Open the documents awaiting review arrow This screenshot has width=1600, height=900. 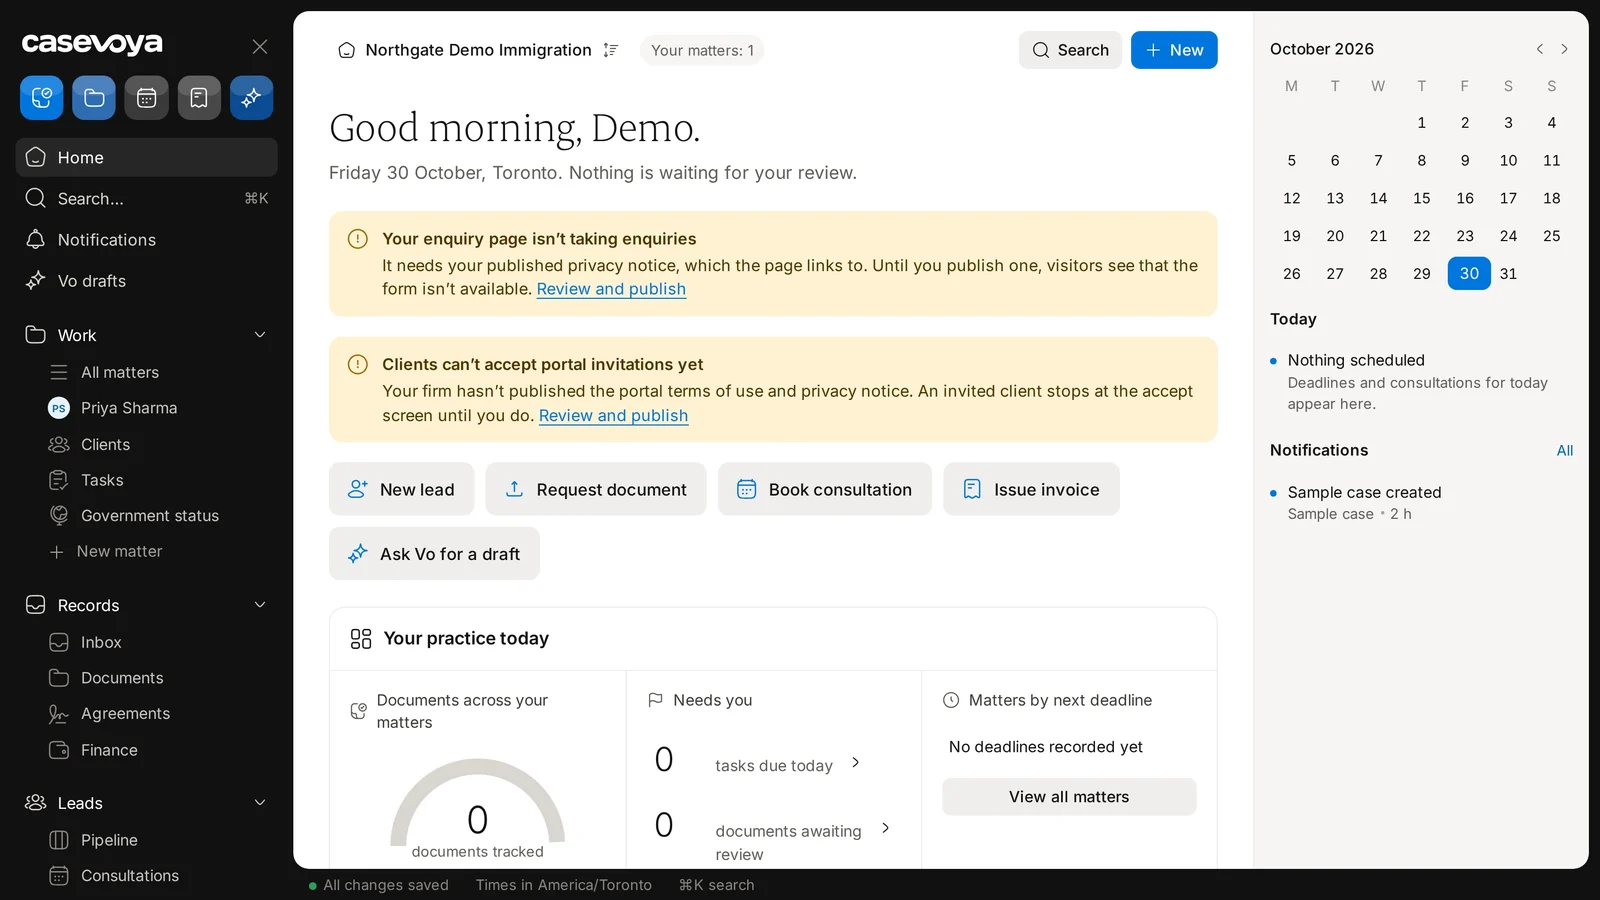tap(886, 828)
